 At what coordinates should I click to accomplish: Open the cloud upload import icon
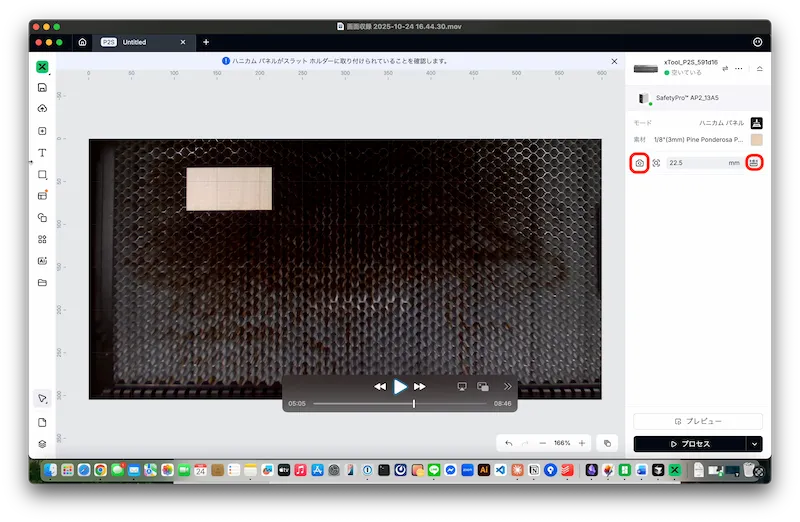click(x=42, y=109)
